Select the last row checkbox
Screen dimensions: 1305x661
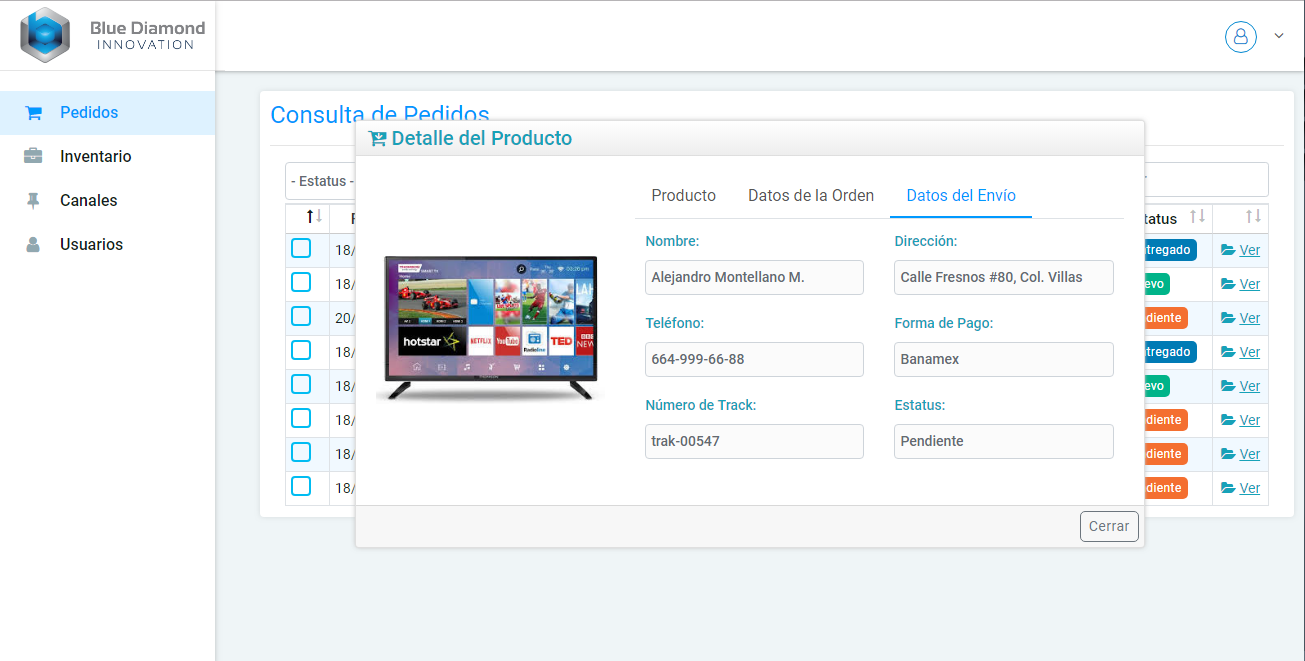301,487
